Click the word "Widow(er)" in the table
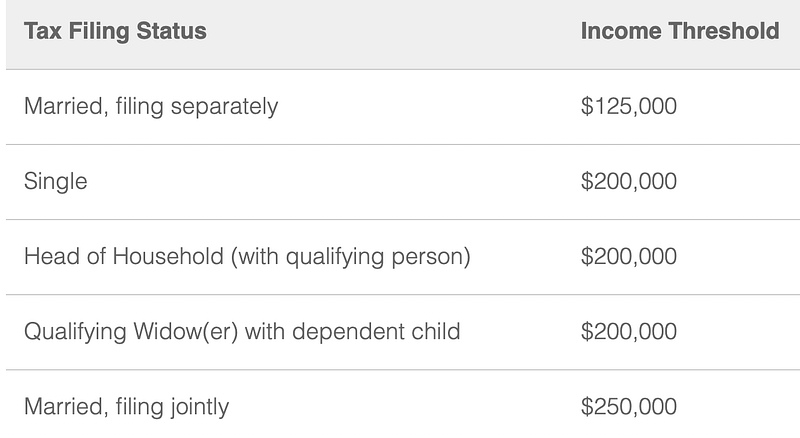Image resolution: width=800 pixels, height=438 pixels. (186, 332)
